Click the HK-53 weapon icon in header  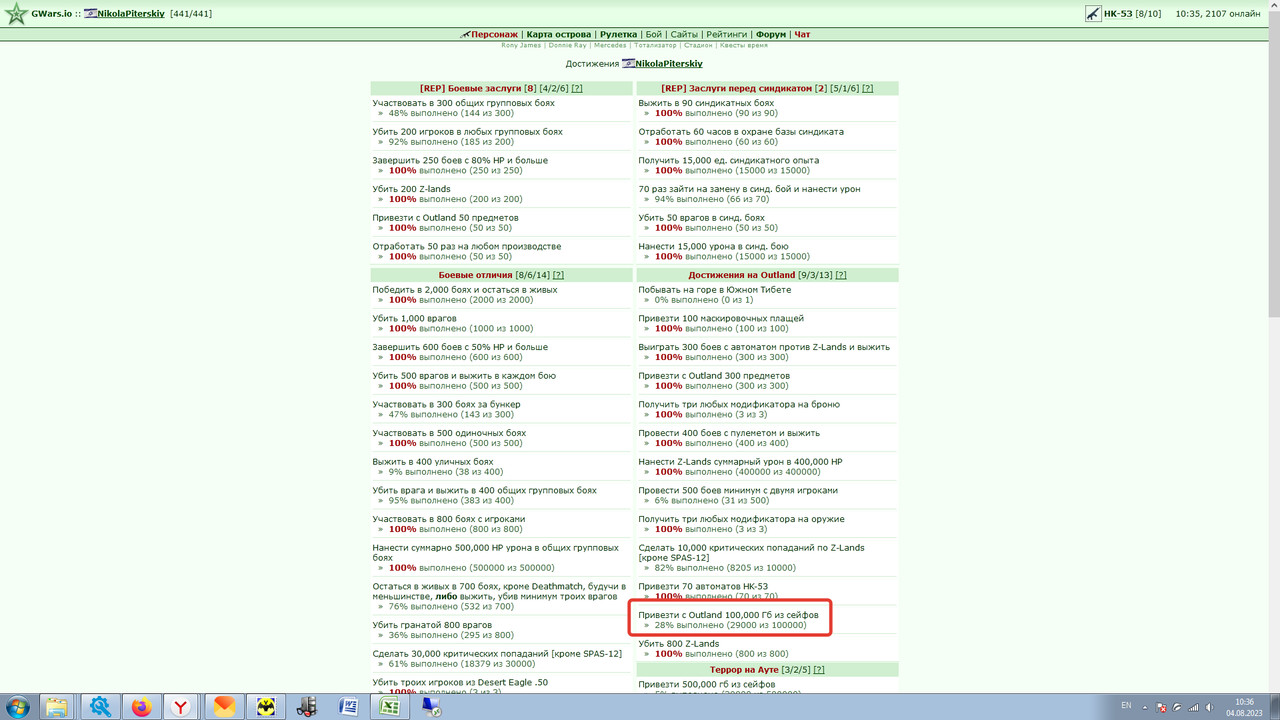1092,14
